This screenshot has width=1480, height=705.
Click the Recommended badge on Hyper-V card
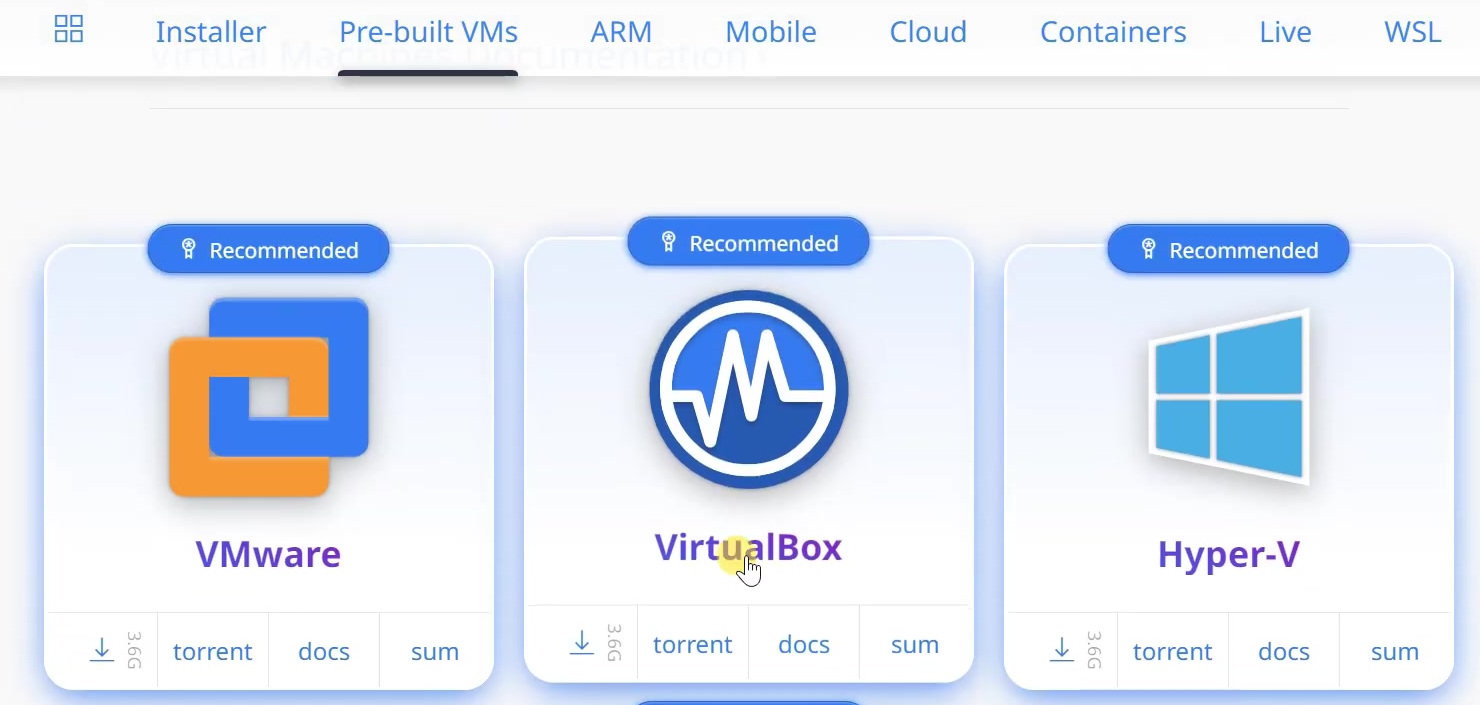coord(1228,250)
